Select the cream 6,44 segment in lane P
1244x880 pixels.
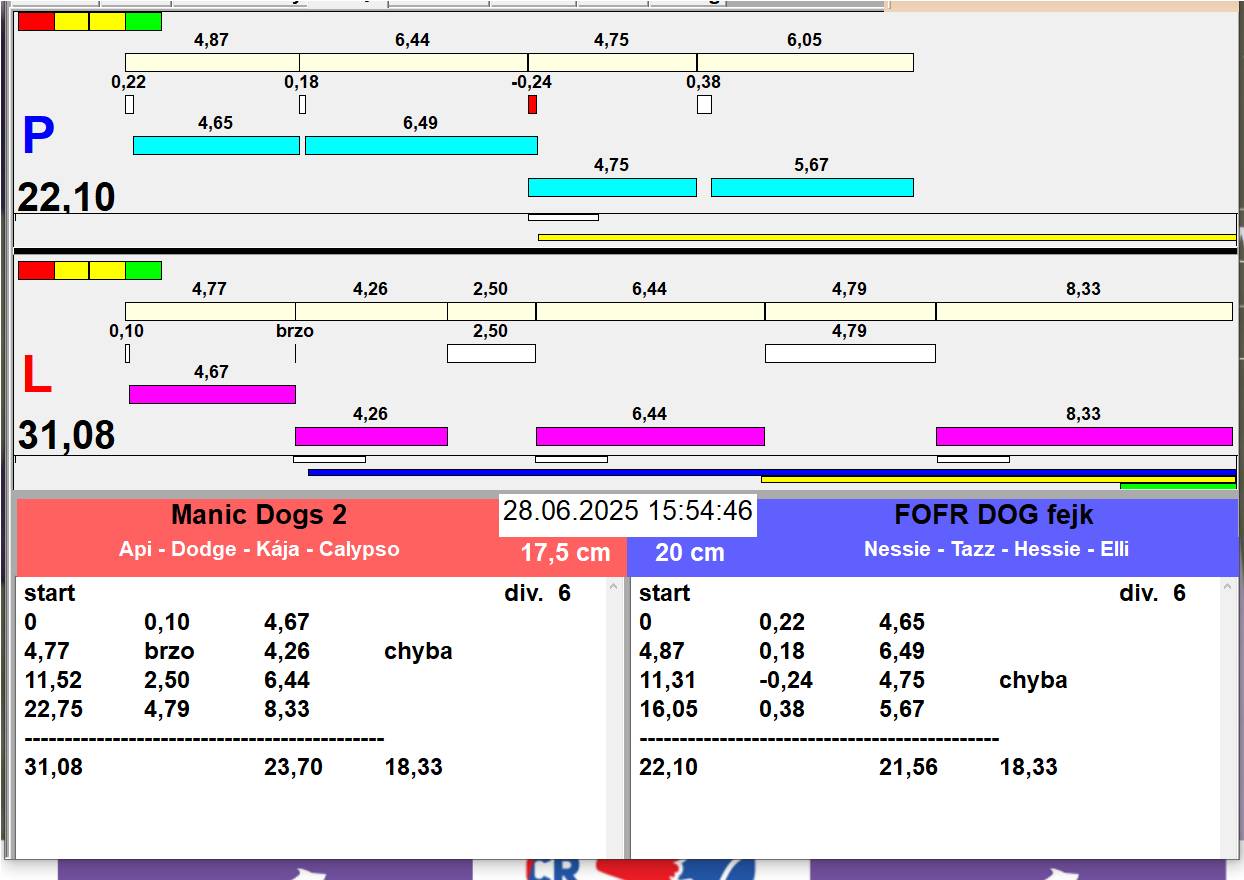pos(413,62)
